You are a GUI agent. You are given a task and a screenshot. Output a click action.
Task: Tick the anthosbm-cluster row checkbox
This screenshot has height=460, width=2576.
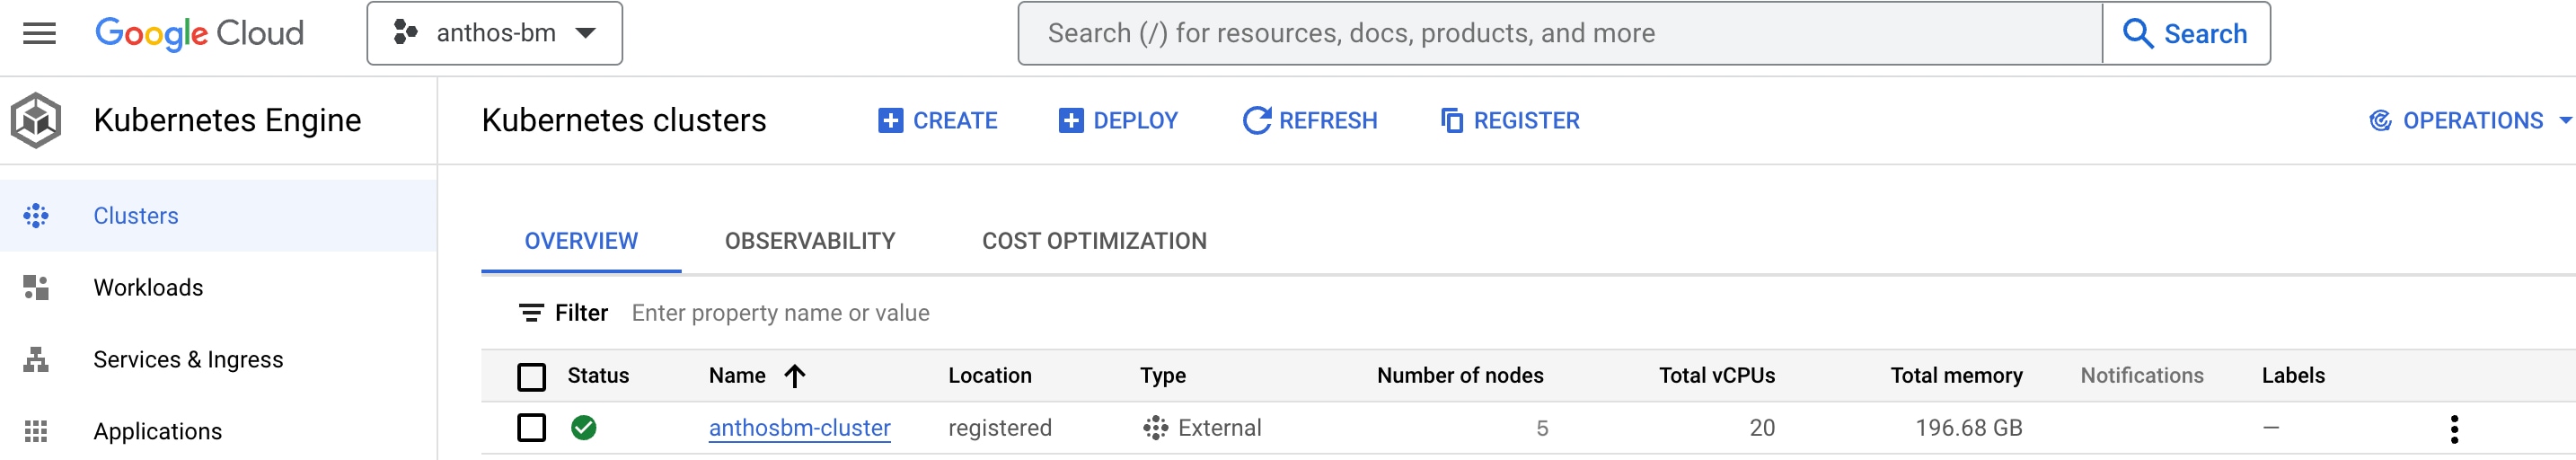pyautogui.click(x=532, y=428)
